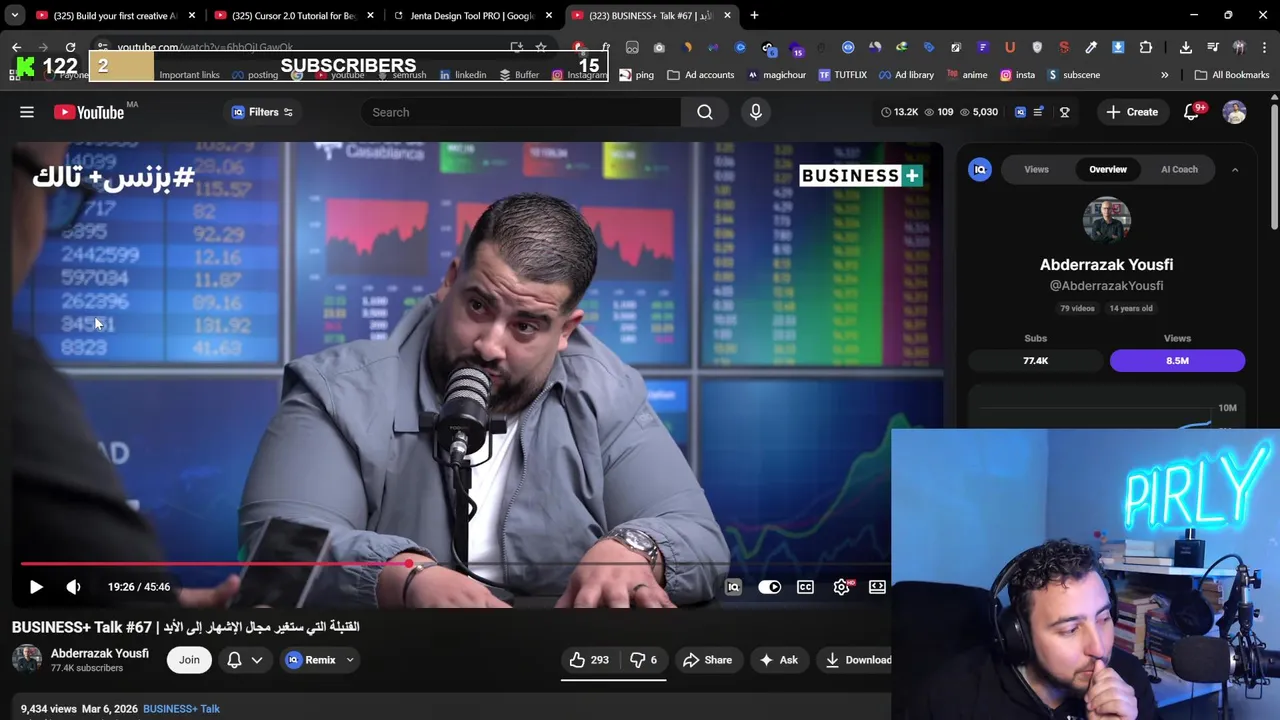This screenshot has width=1280, height=720.
Task: Open All Bookmarks folder
Action: click(x=1232, y=75)
